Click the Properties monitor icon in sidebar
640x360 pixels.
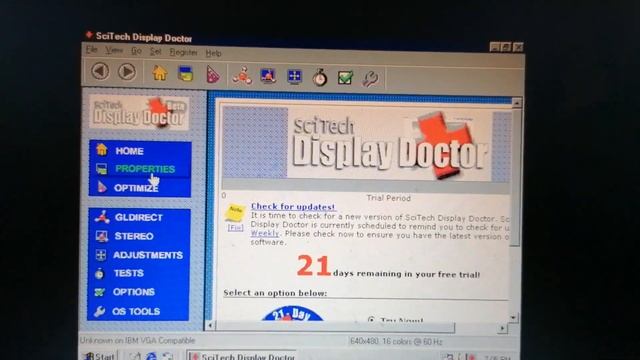101,169
